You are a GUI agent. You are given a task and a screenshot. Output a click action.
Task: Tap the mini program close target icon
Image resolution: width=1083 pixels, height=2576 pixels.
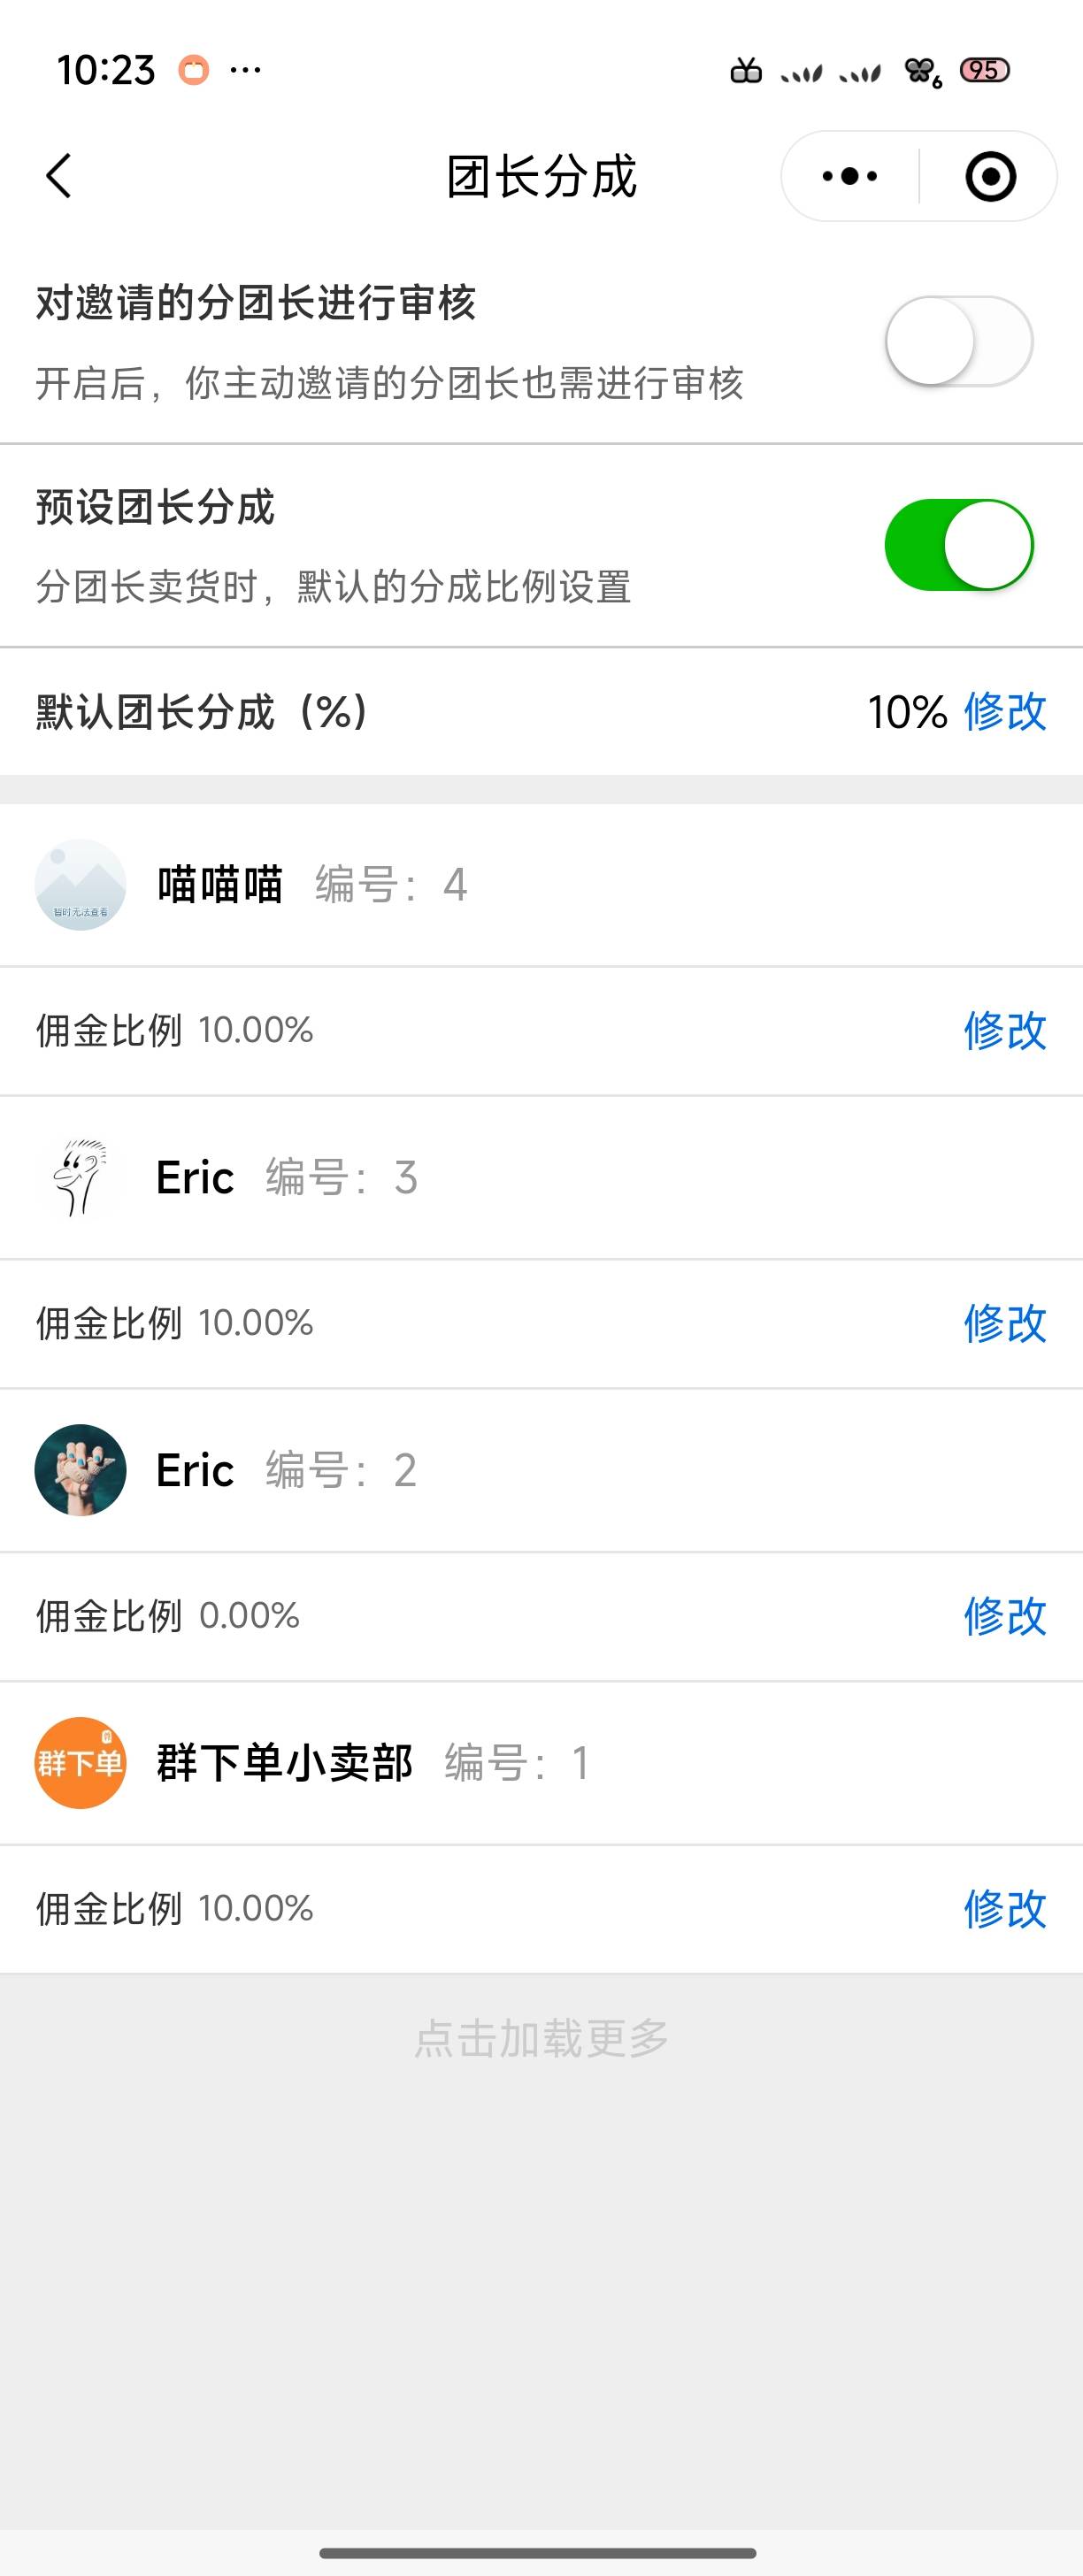coord(990,176)
